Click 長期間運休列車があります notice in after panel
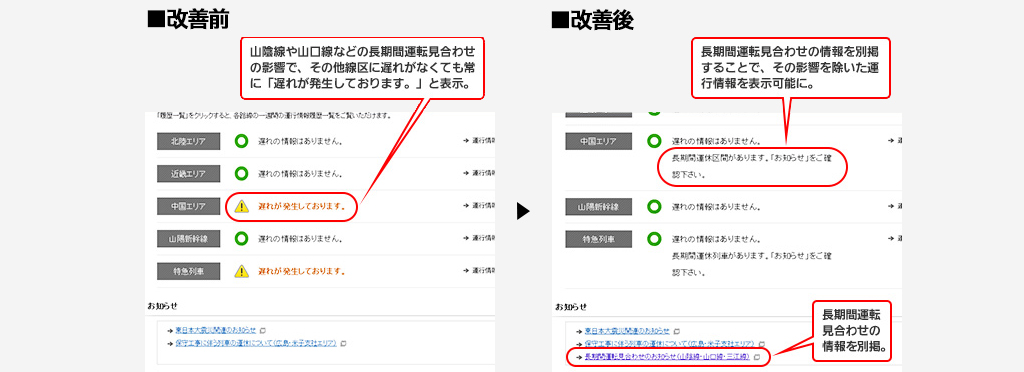The width and height of the screenshot is (1024, 372). (751, 263)
